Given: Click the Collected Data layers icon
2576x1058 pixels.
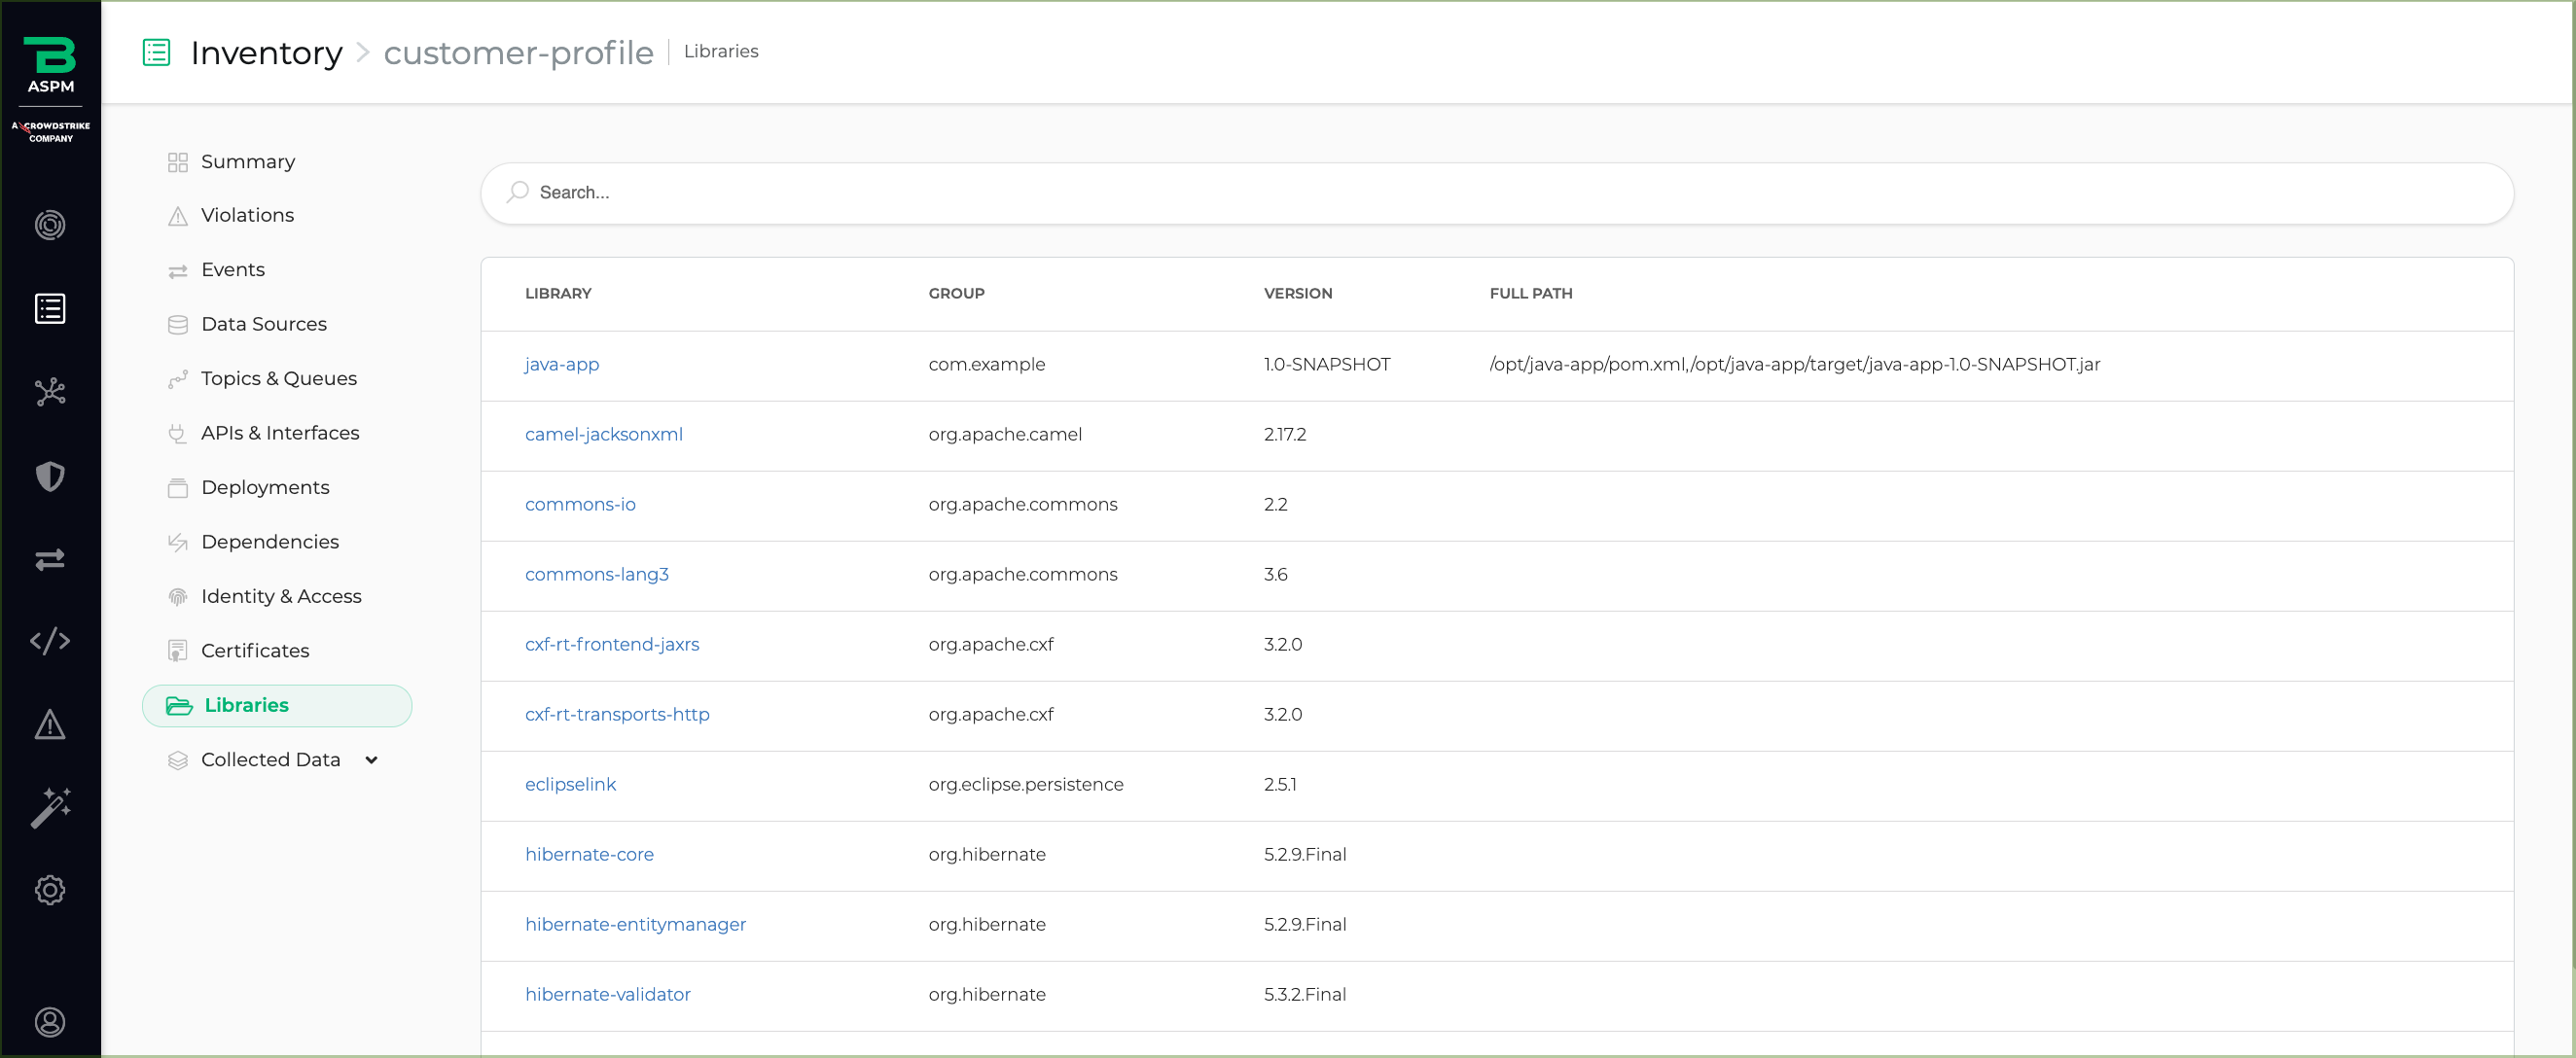Looking at the screenshot, I should click(x=178, y=760).
